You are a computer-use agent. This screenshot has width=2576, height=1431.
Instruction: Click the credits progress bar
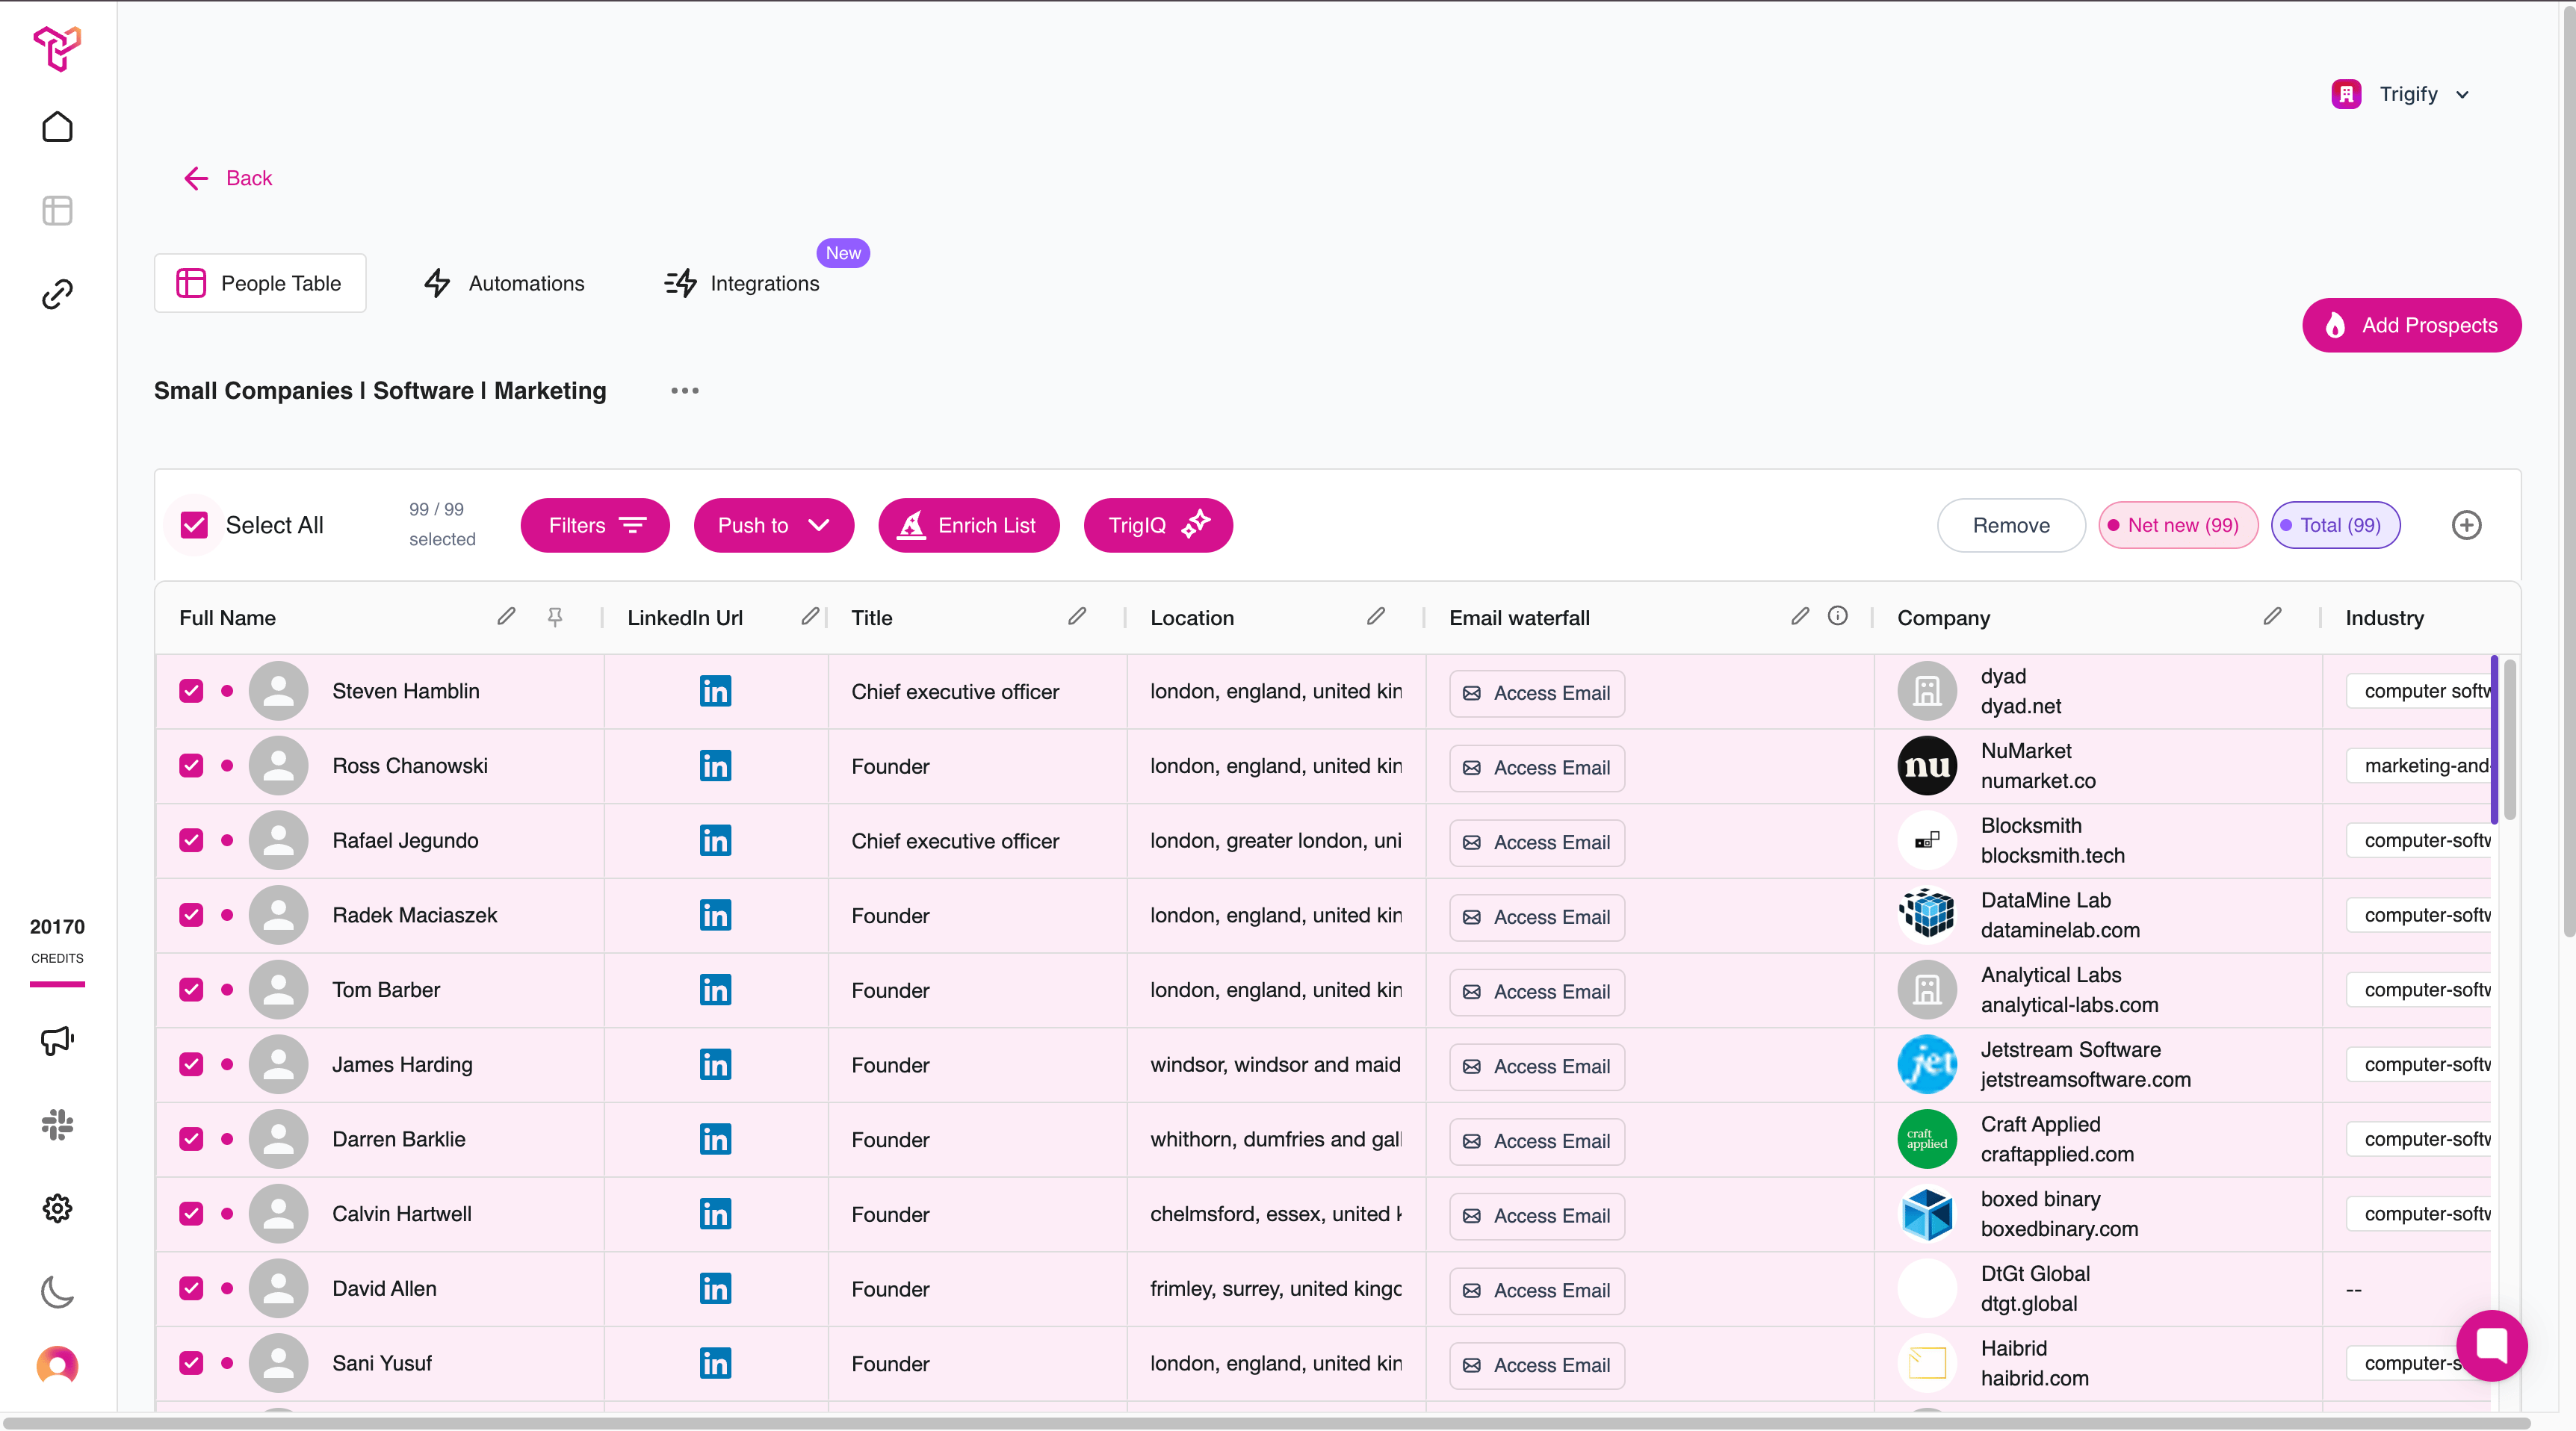pos(57,985)
